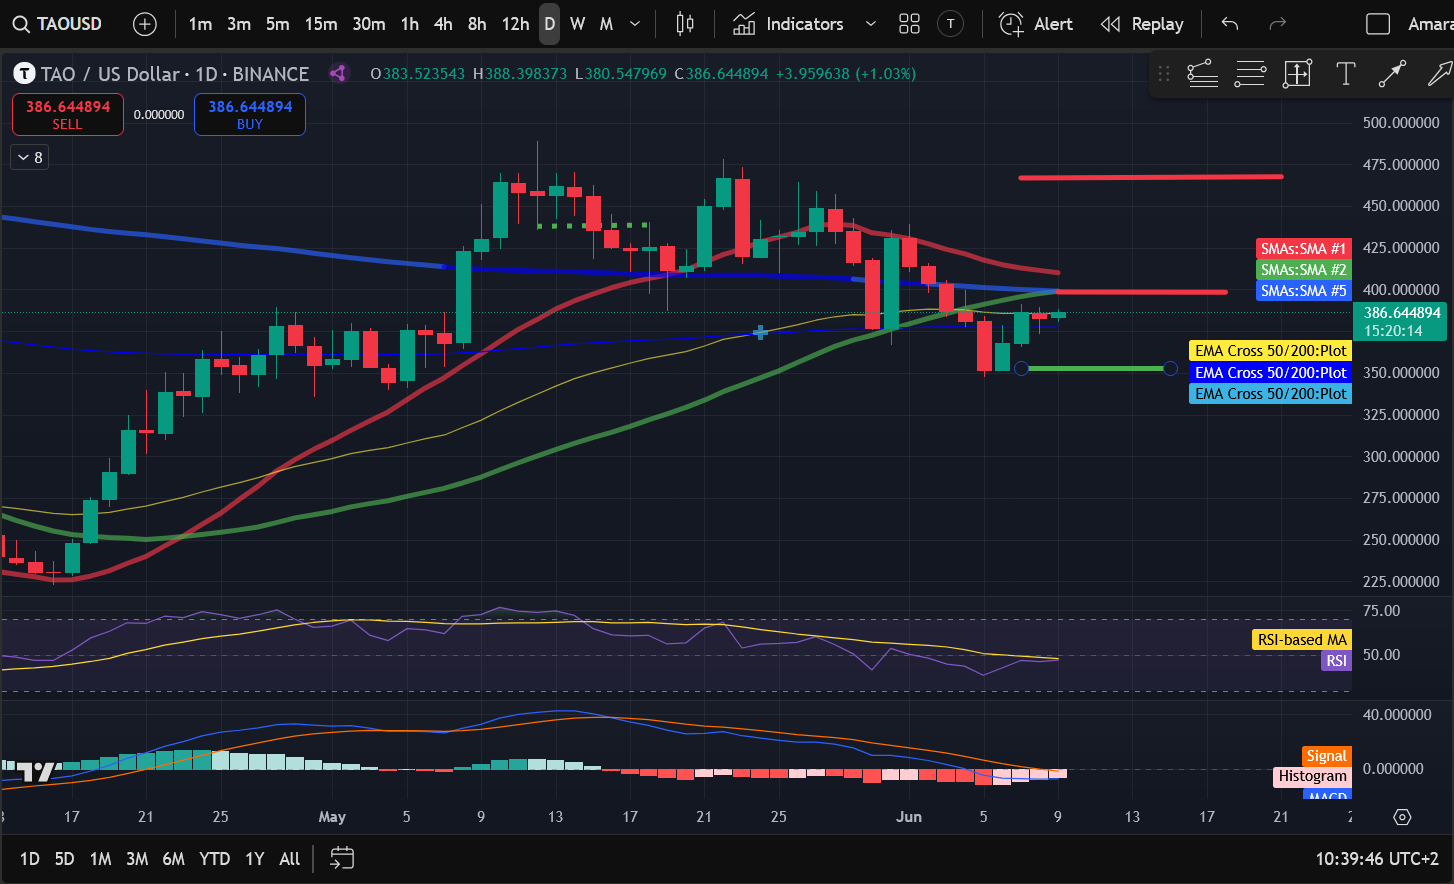Open the Indicators panel
The image size is (1454, 884).
(x=789, y=24)
